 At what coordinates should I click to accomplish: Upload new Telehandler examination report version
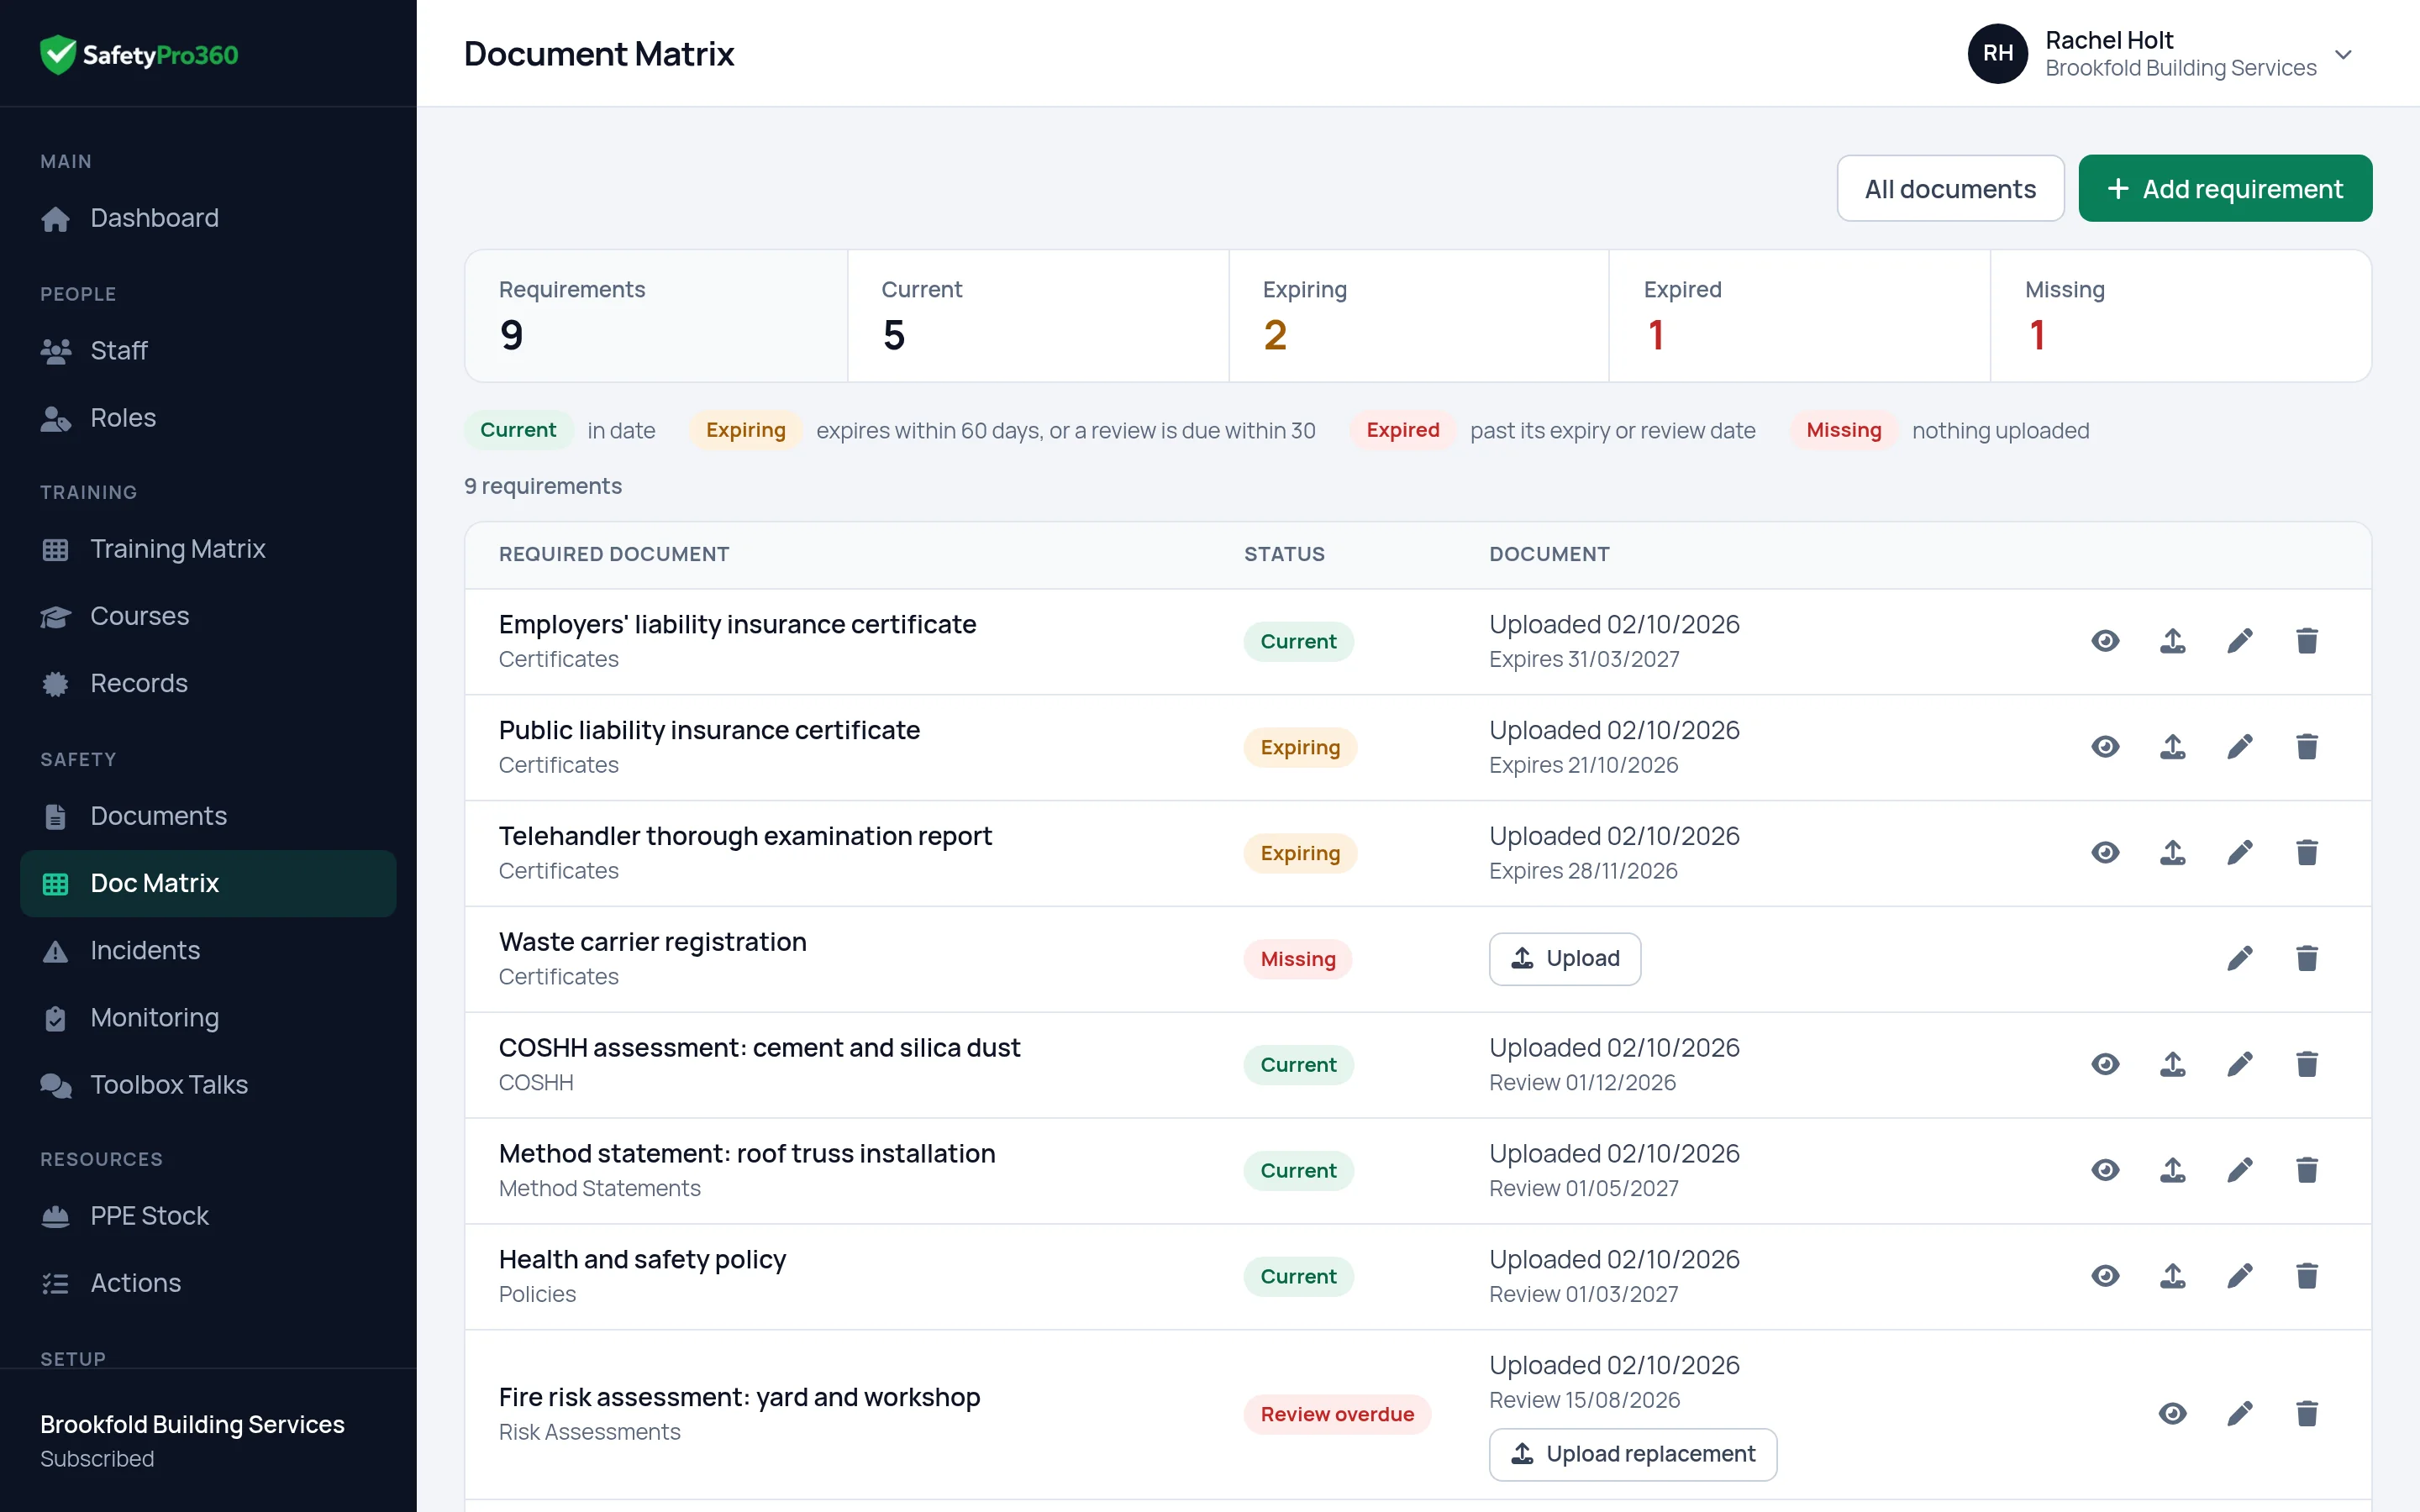[x=2172, y=853]
